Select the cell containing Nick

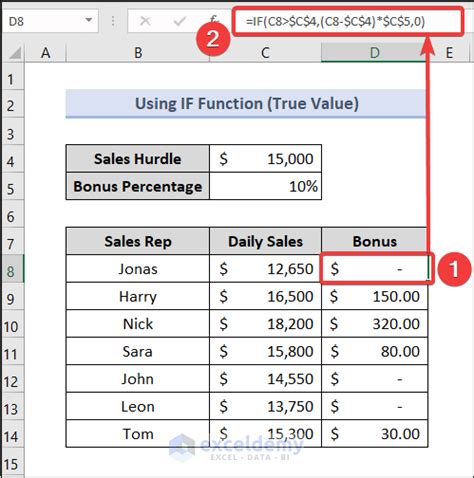click(x=138, y=324)
